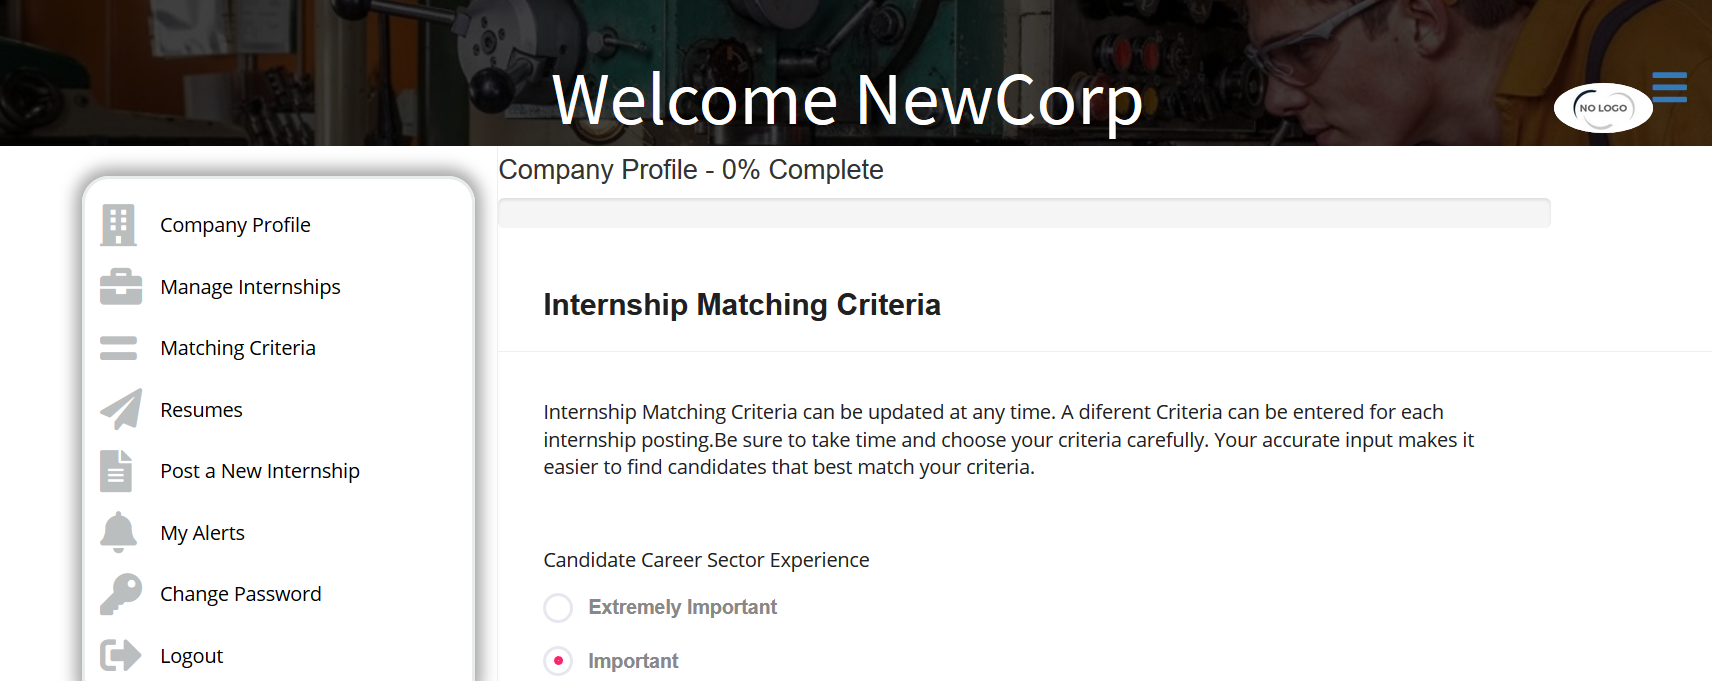Image resolution: width=1712 pixels, height=681 pixels.
Task: Select the Important radio button
Action: point(558,661)
